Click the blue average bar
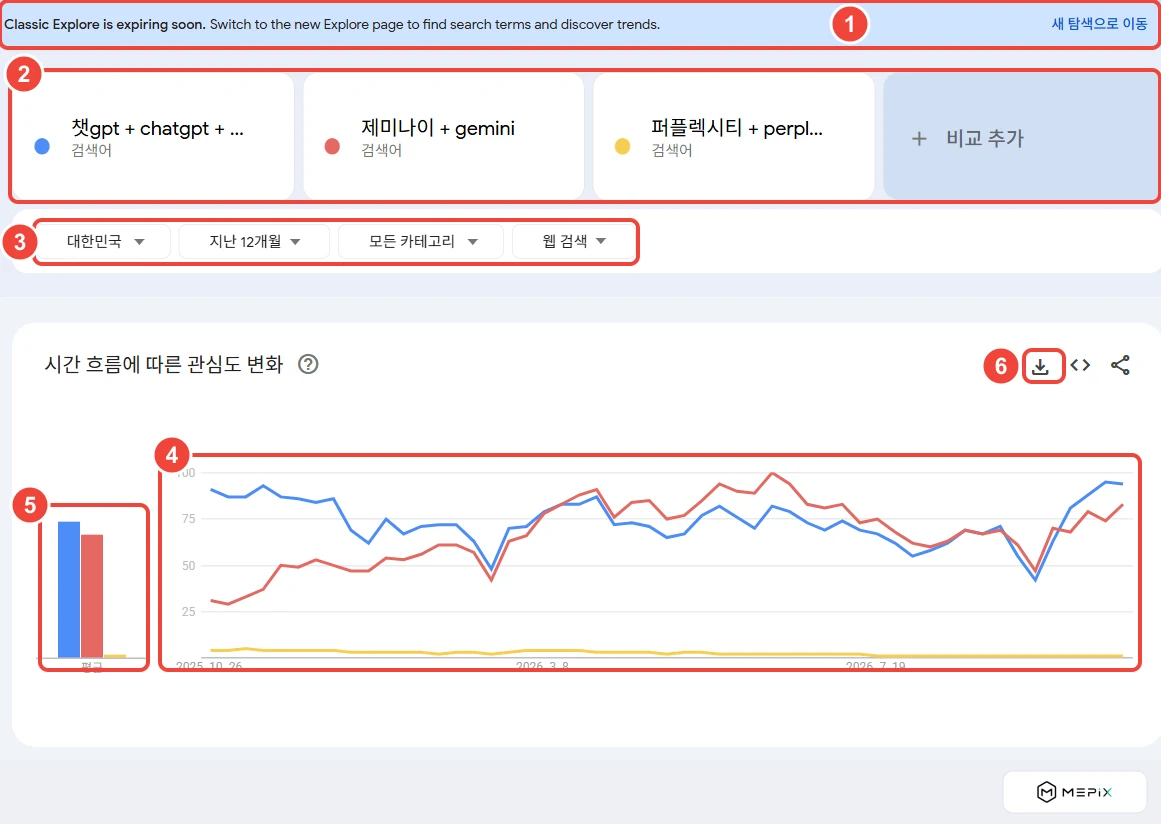 pyautogui.click(x=69, y=589)
